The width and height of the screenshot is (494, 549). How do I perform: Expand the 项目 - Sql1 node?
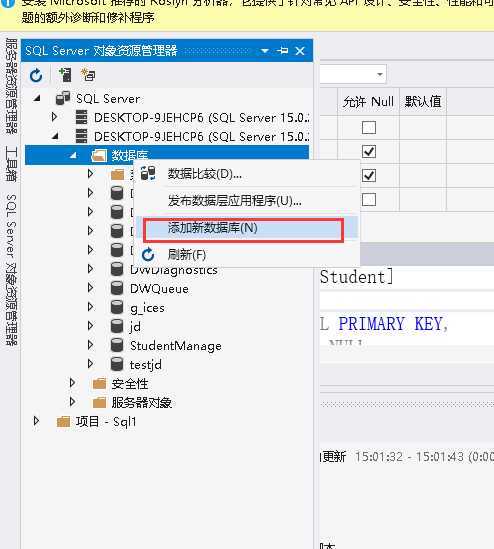click(x=36, y=421)
